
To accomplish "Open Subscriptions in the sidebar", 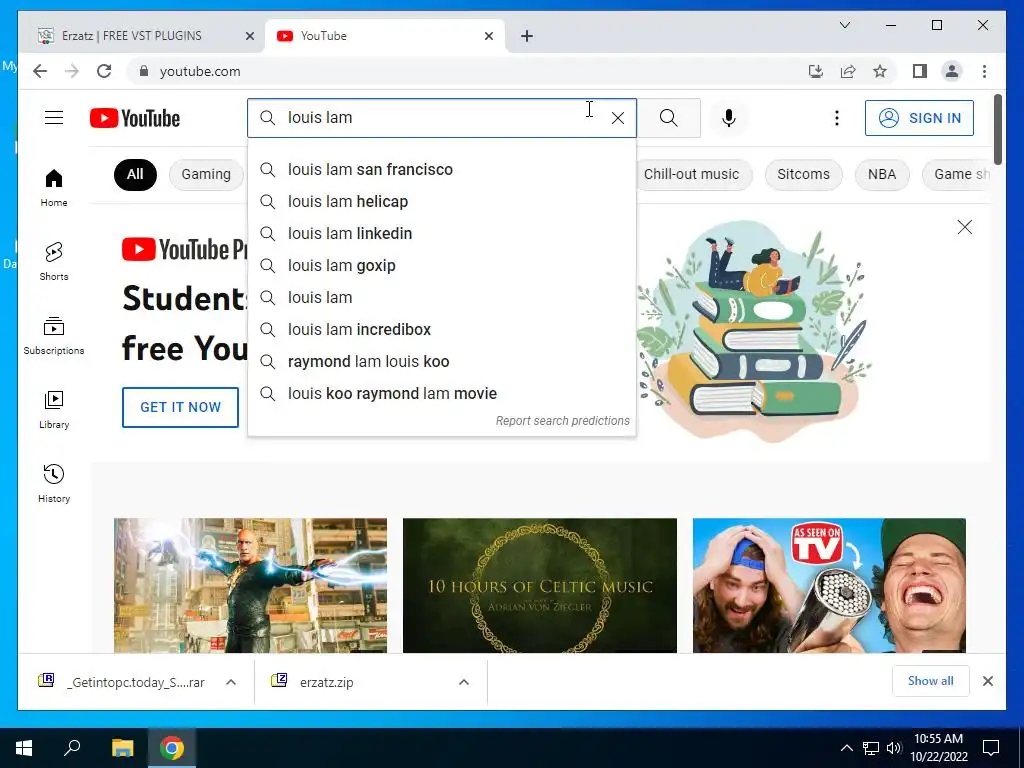I will click(x=54, y=336).
